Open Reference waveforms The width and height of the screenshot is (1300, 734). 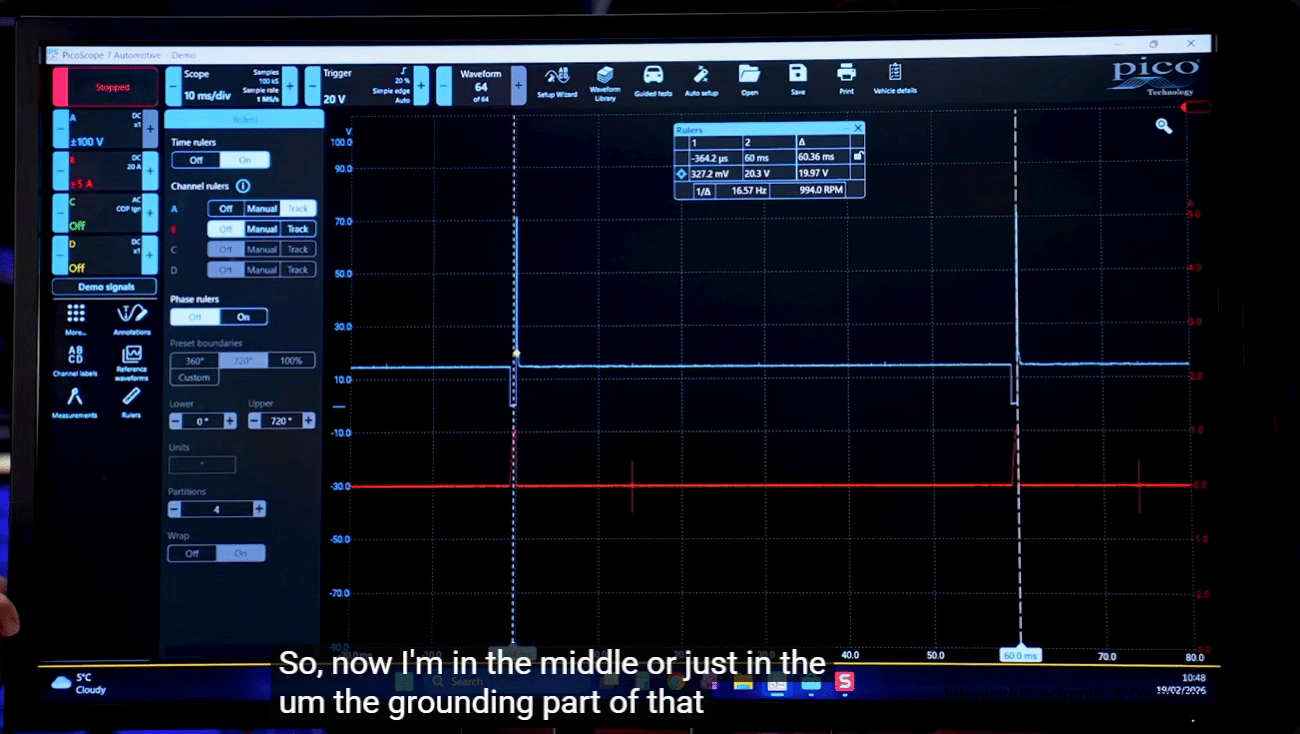point(131,362)
